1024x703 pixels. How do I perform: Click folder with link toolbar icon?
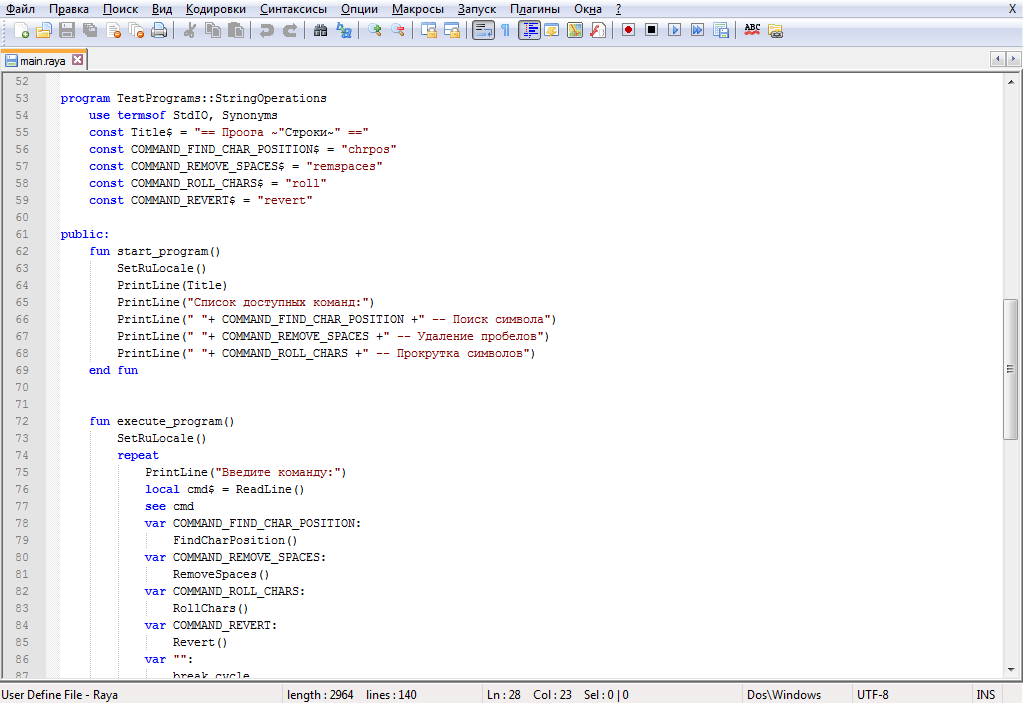[x=775, y=30]
